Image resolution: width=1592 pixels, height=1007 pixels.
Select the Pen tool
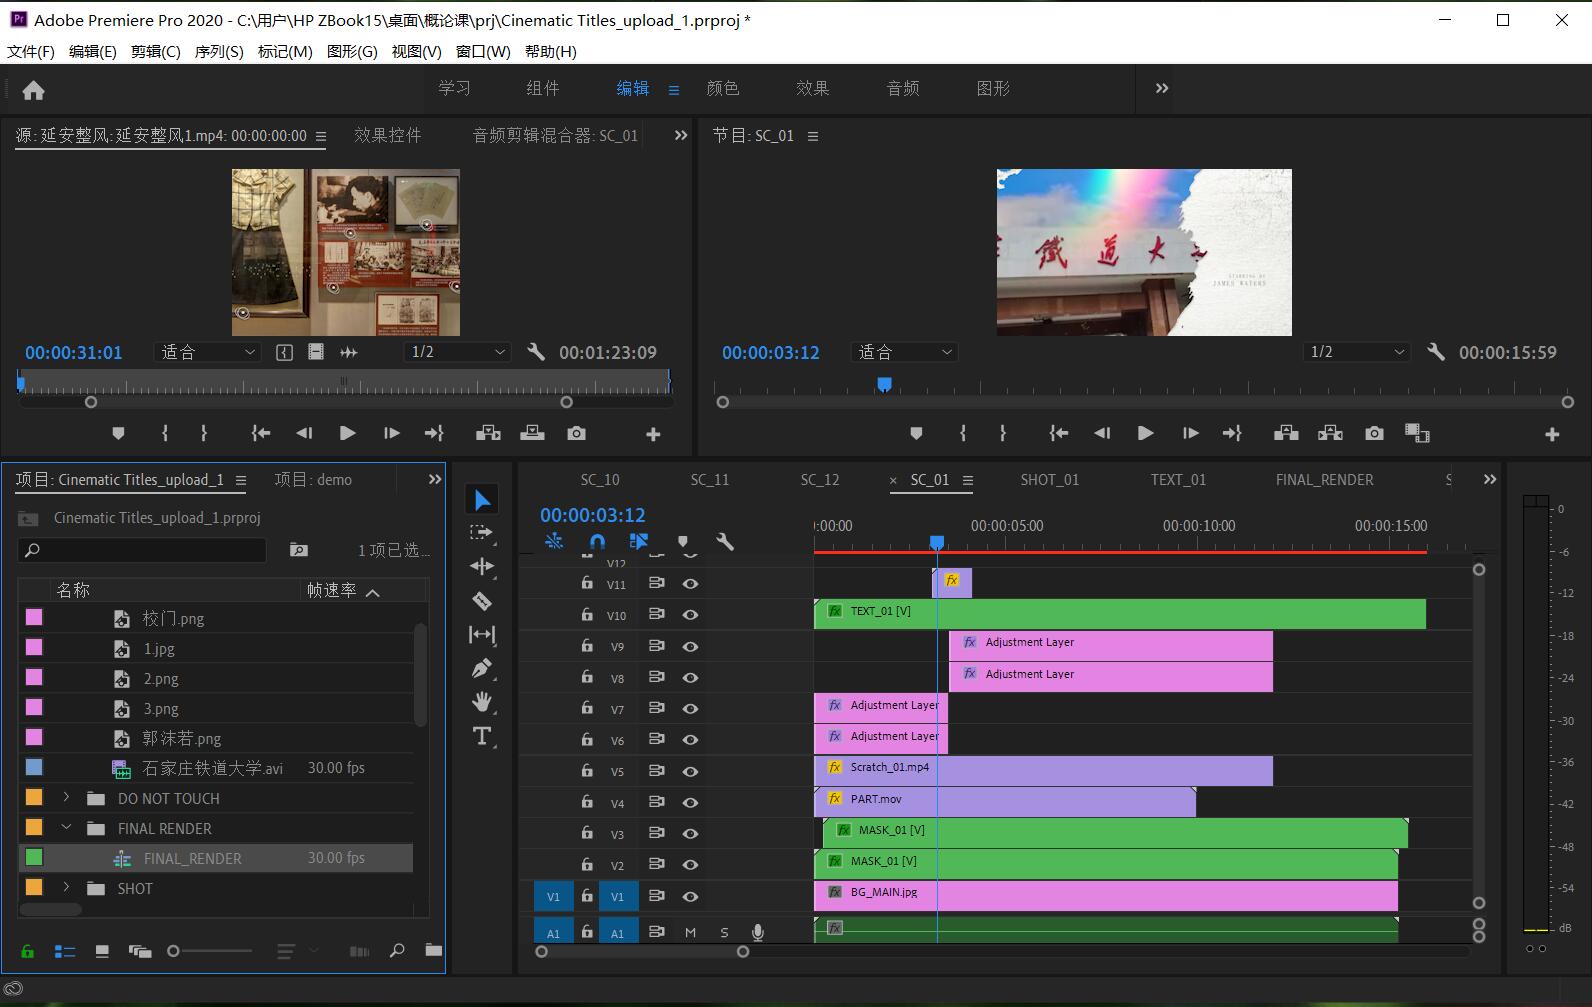point(482,668)
